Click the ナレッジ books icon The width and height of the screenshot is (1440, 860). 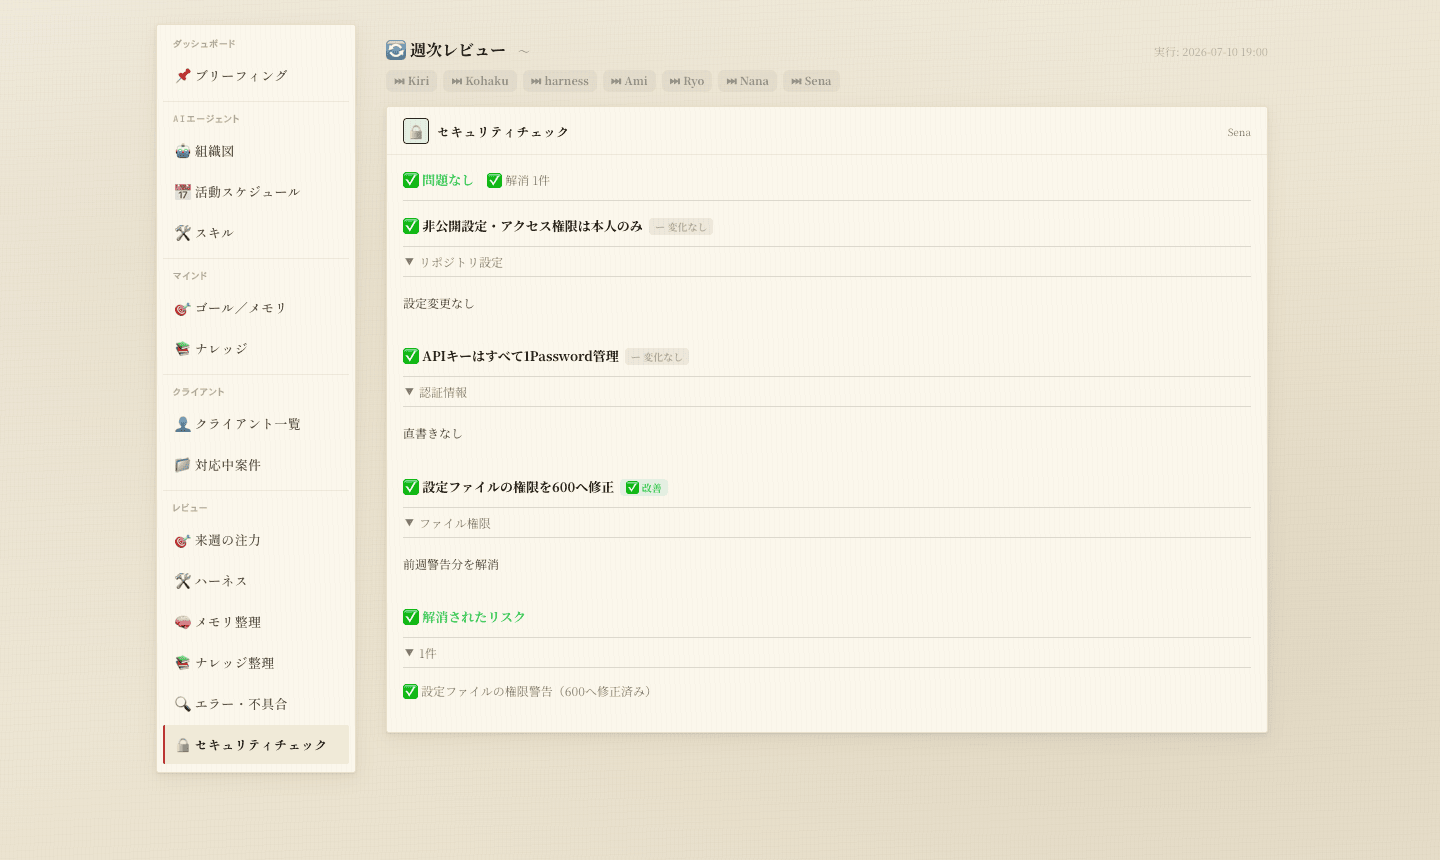[183, 349]
